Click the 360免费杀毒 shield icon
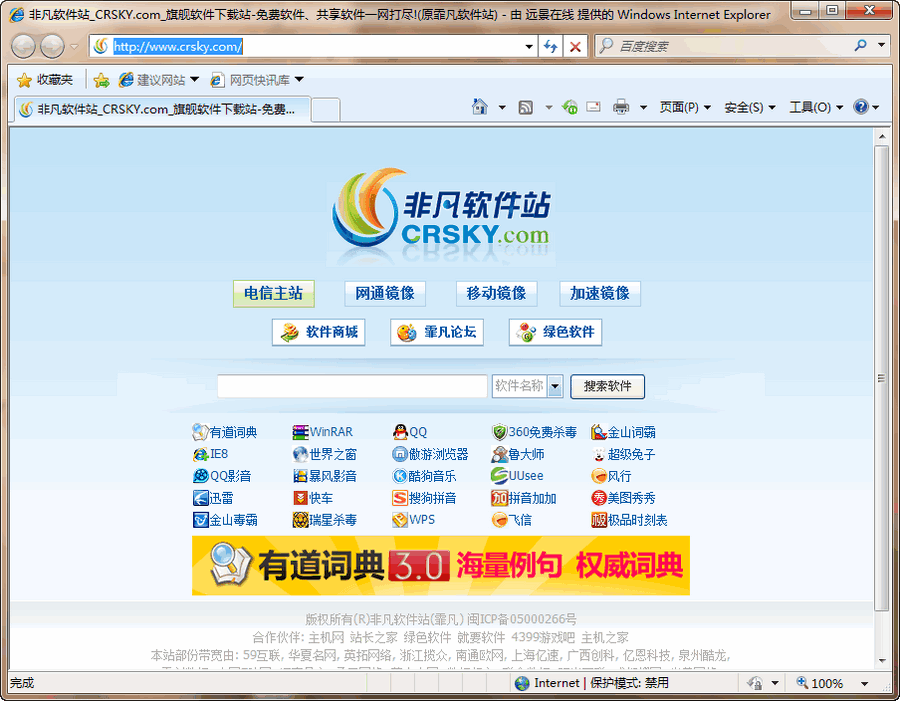This screenshot has height=701, width=900. tap(500, 431)
